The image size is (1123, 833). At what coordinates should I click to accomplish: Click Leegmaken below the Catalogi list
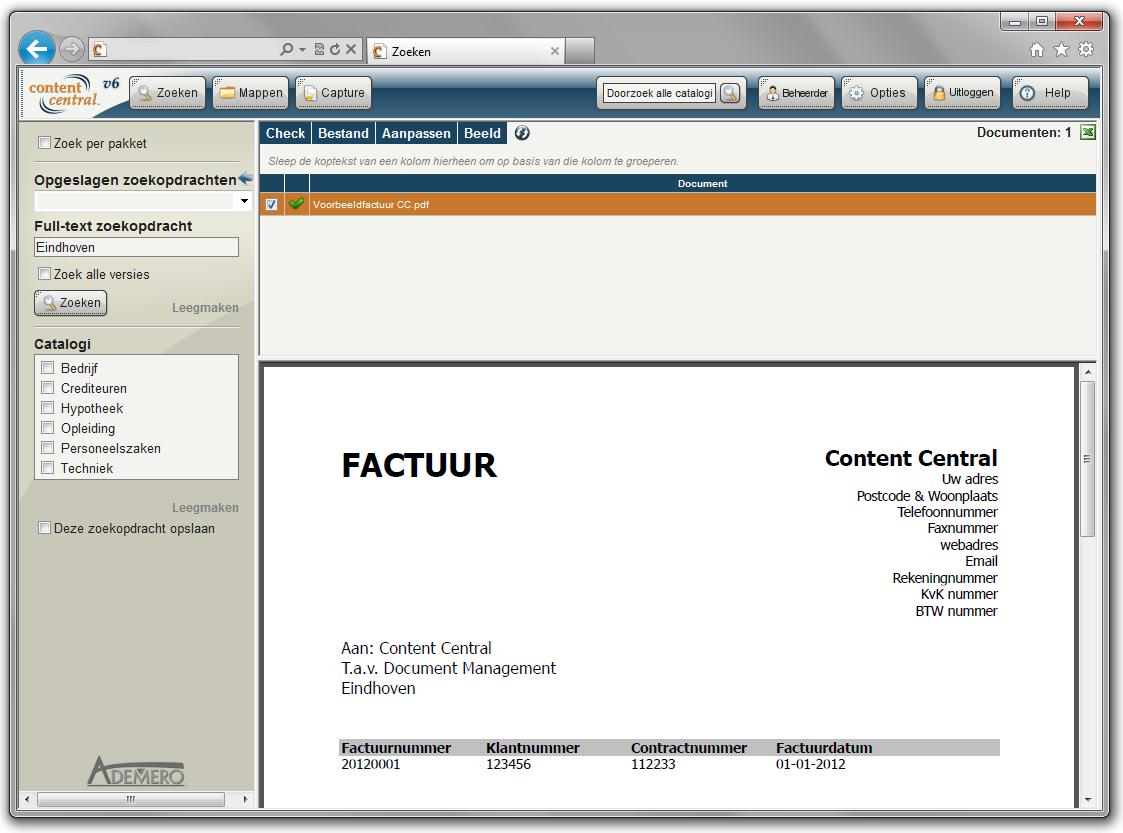tap(205, 507)
